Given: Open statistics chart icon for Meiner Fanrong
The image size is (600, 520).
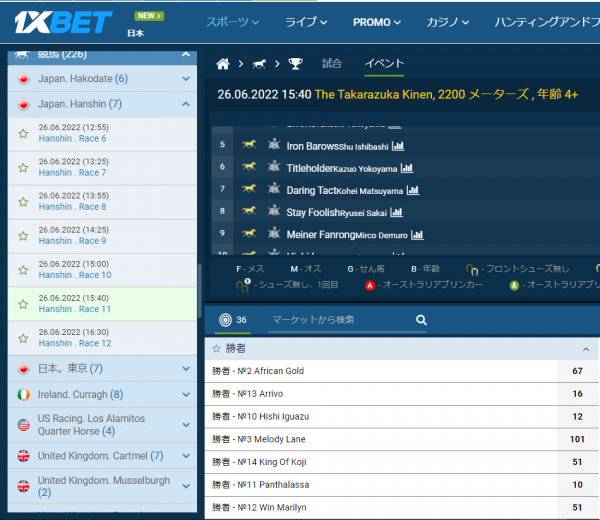Looking at the screenshot, I should tap(417, 235).
